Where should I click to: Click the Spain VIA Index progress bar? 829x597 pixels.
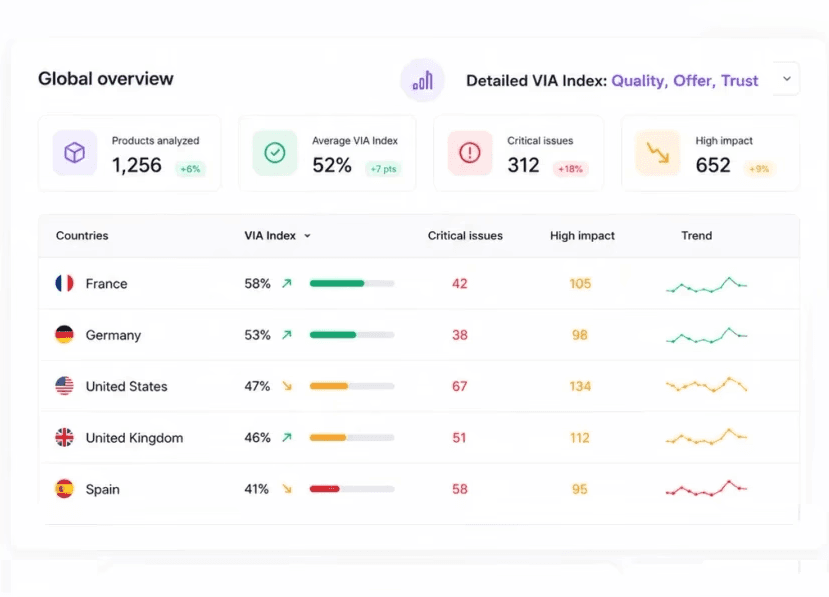pyautogui.click(x=352, y=489)
